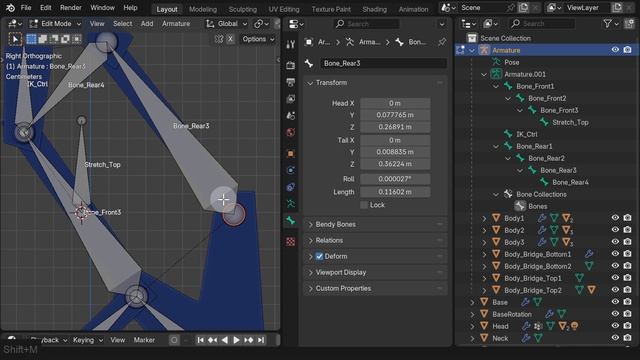Expand the Viewport Display panel
The height and width of the screenshot is (360, 640).
310,272
